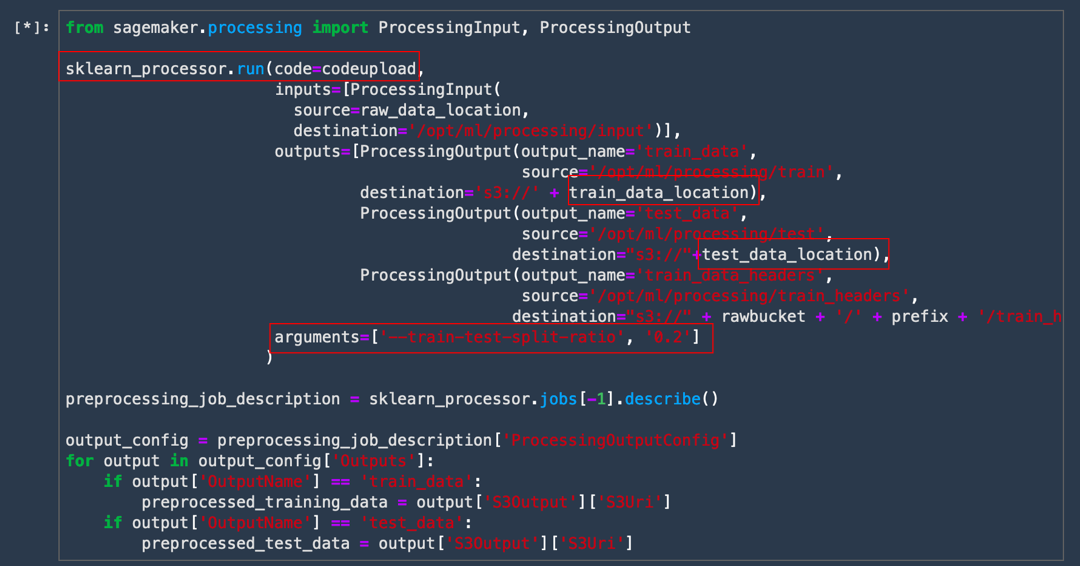Place cursor on the codeupload argument
The image size is (1080, 566).
coord(368,69)
